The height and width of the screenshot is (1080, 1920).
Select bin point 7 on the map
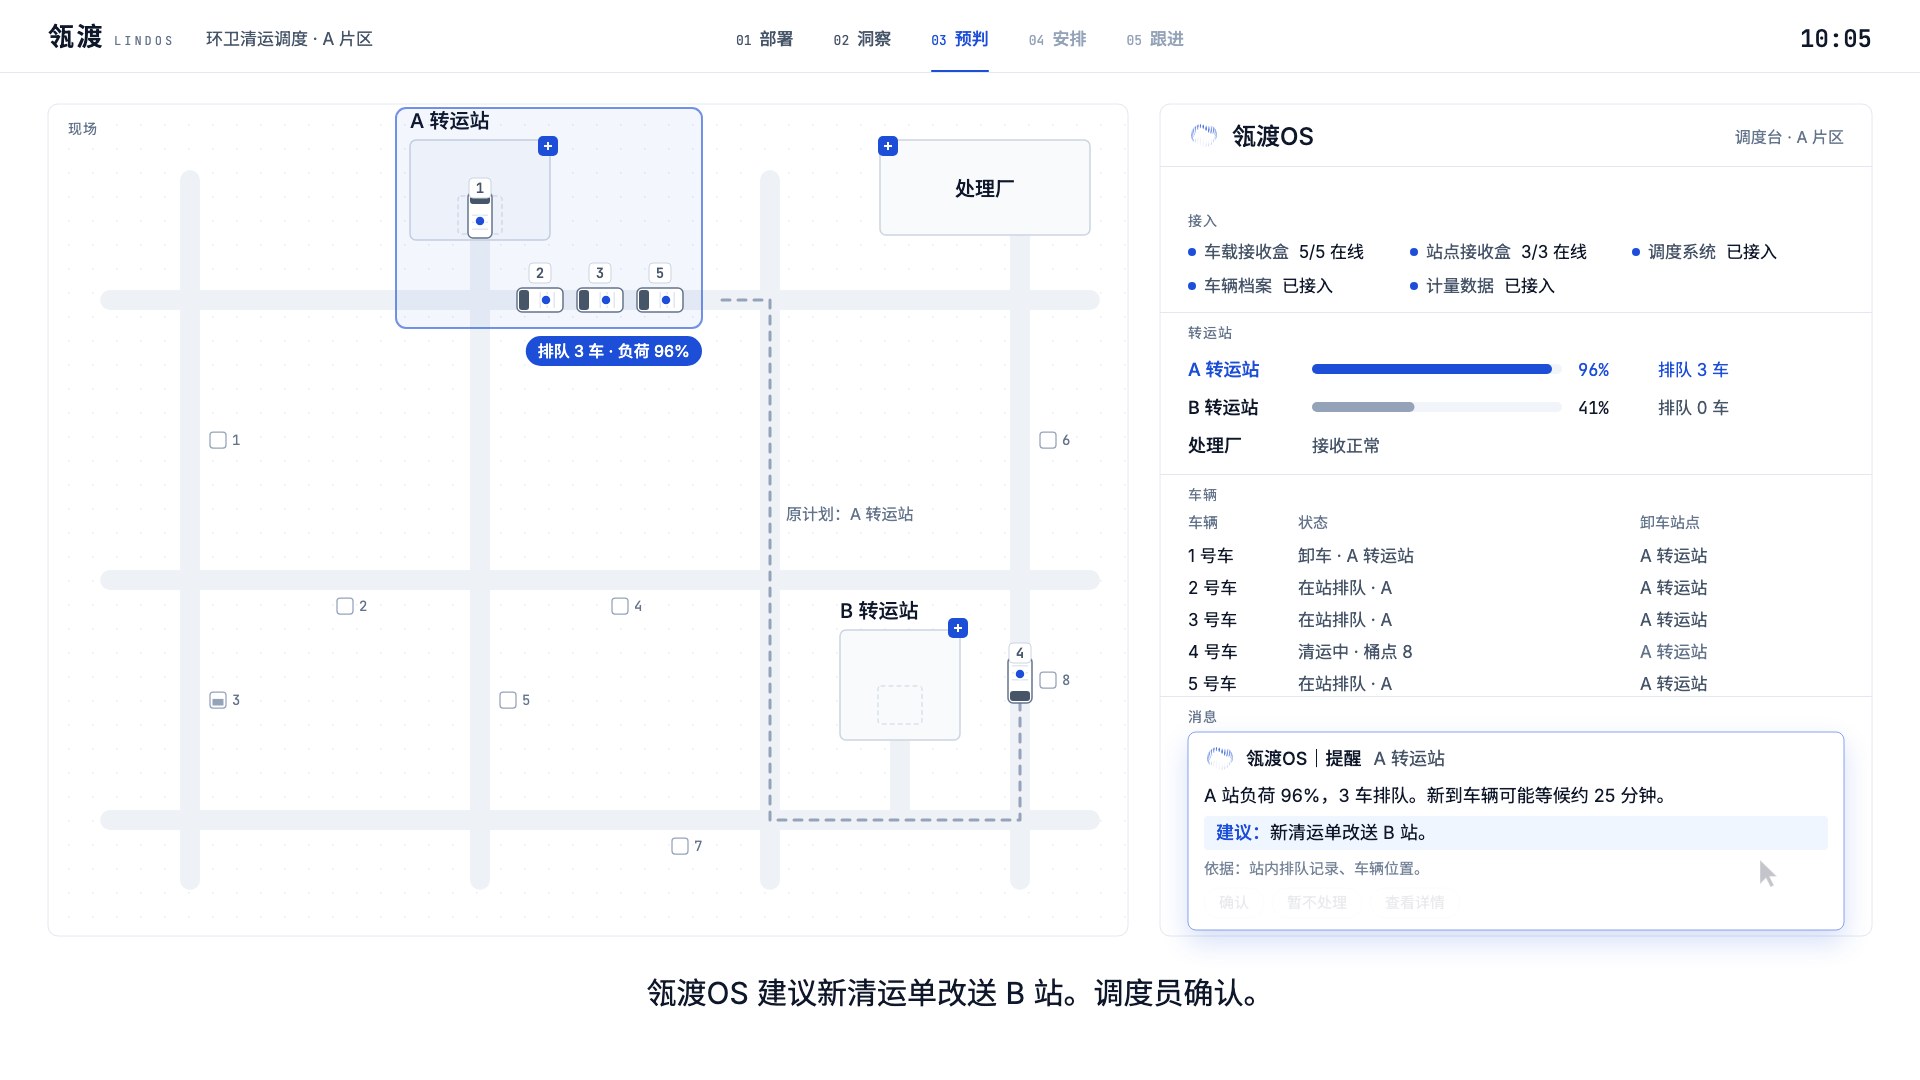pos(680,846)
